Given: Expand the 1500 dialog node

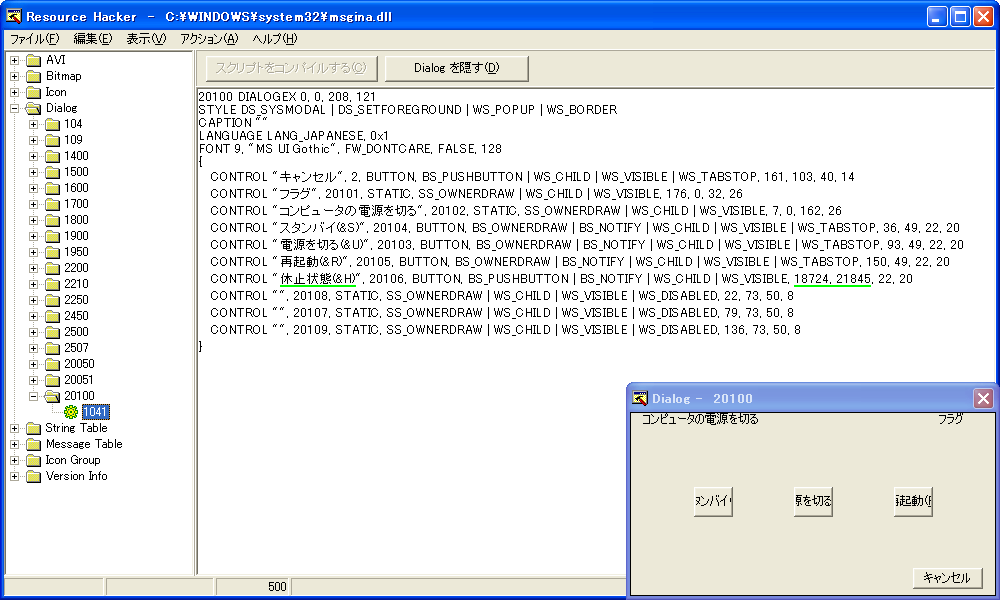Looking at the screenshot, I should 34,172.
